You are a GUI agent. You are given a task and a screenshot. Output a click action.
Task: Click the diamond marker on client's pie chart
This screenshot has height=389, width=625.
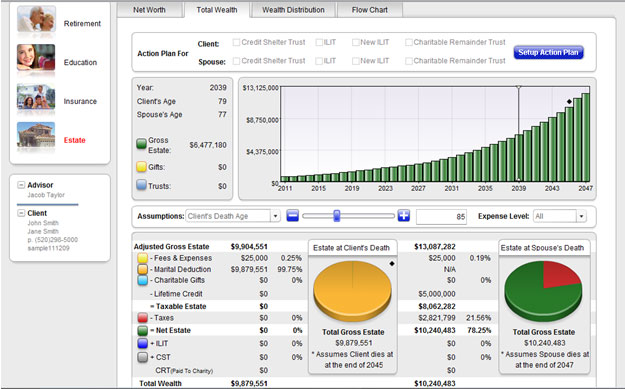[x=392, y=263]
